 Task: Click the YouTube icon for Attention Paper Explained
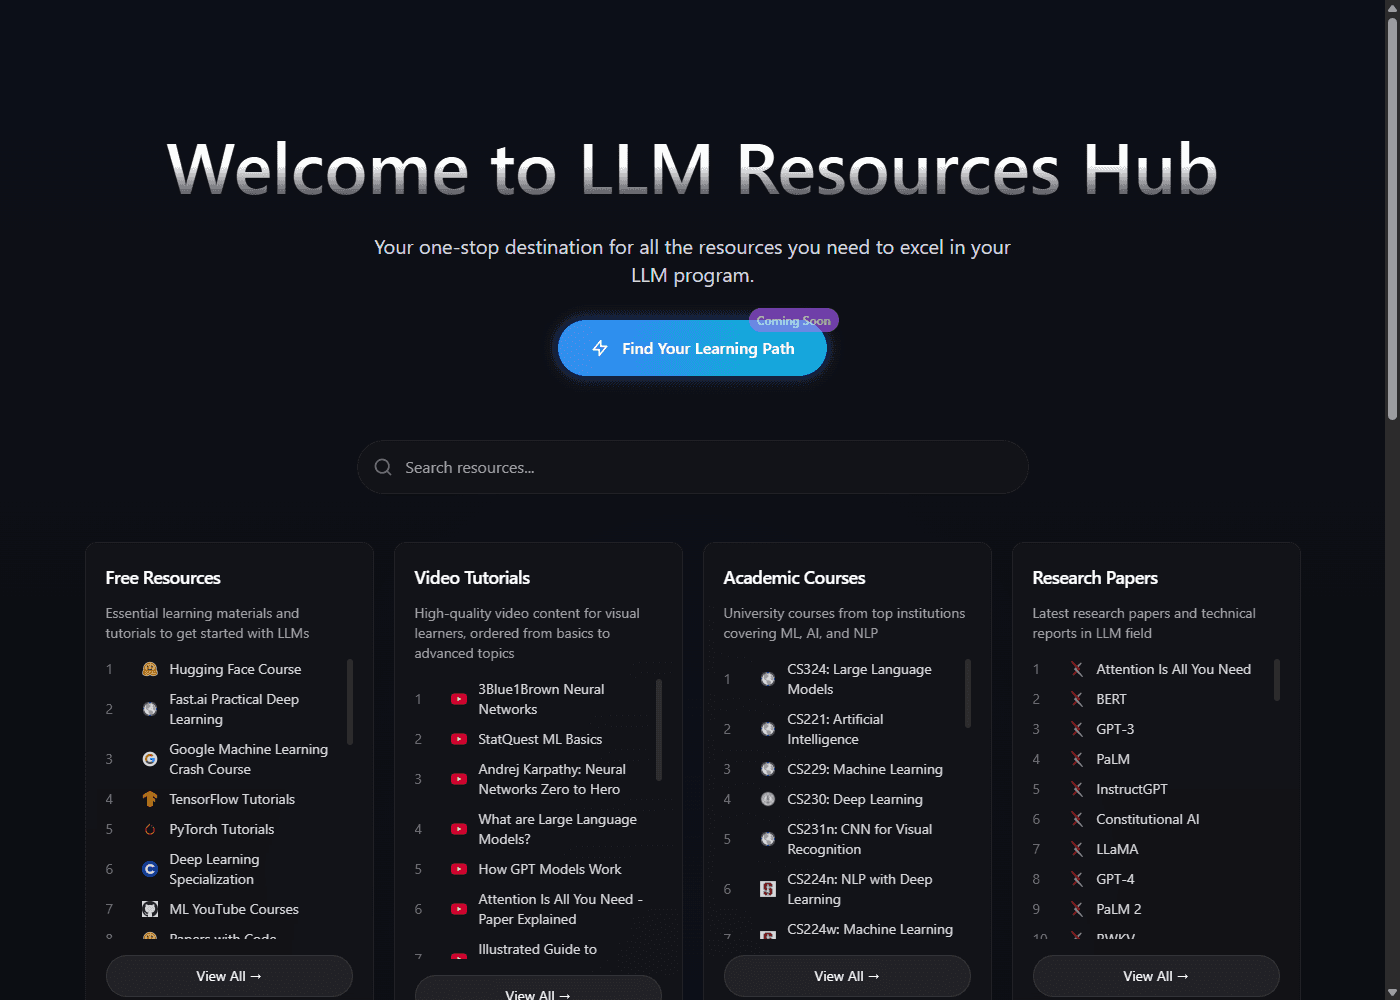(459, 909)
